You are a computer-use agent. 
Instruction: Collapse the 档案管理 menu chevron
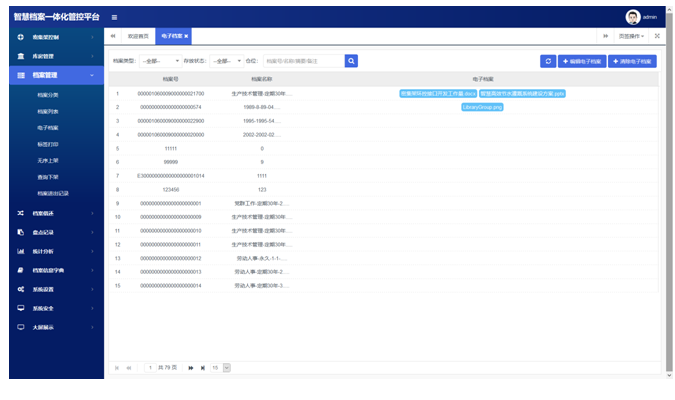pyautogui.click(x=92, y=75)
